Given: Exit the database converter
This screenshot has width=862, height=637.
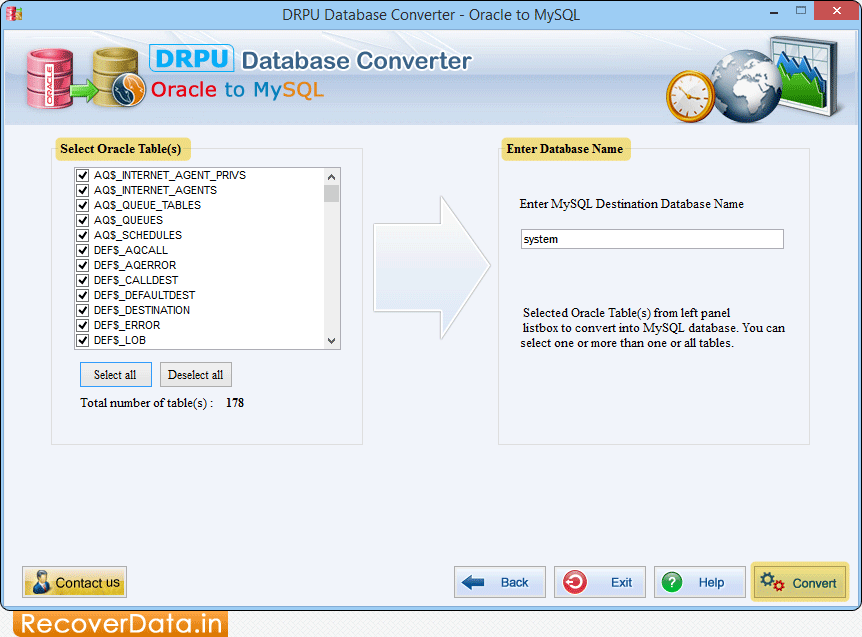Looking at the screenshot, I should tap(600, 582).
